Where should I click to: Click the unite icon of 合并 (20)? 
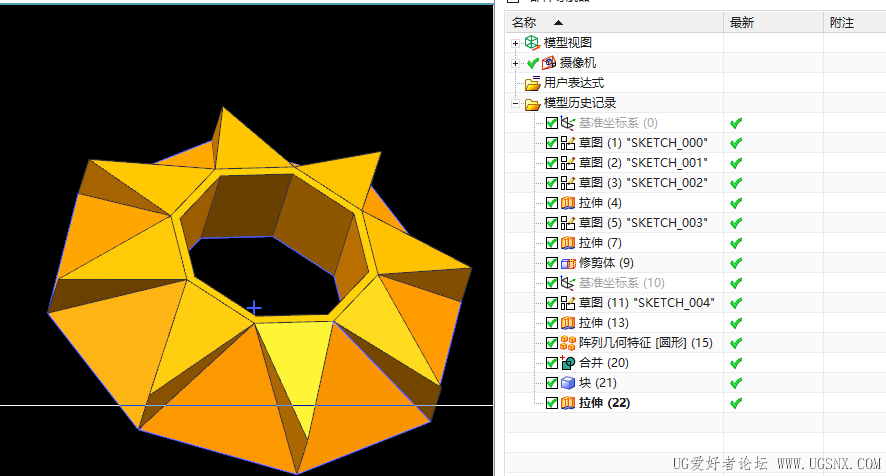[568, 363]
